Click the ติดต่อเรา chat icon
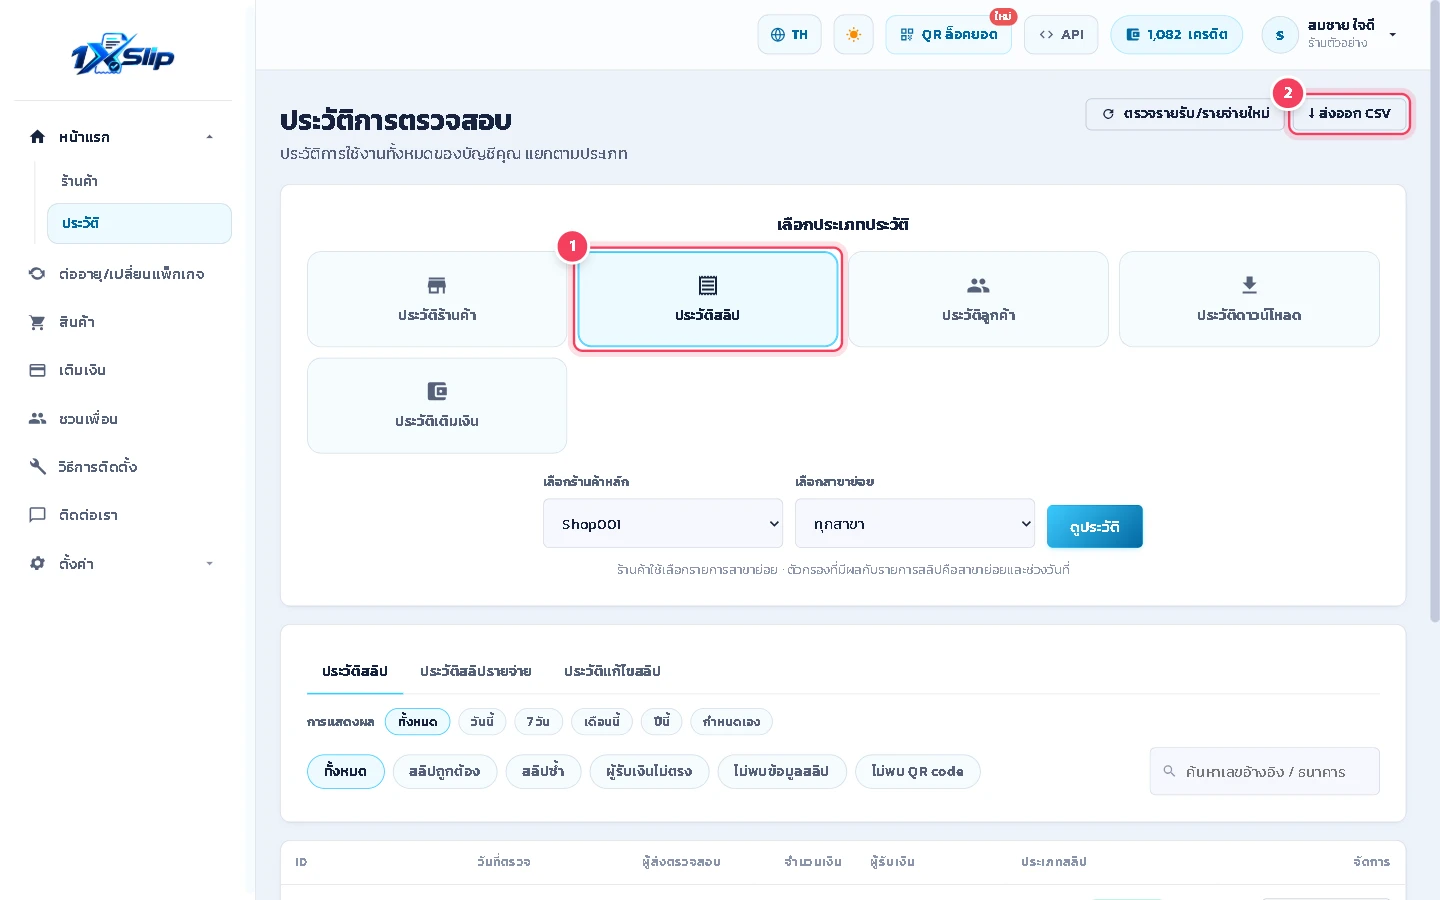The image size is (1440, 900). coord(37,515)
